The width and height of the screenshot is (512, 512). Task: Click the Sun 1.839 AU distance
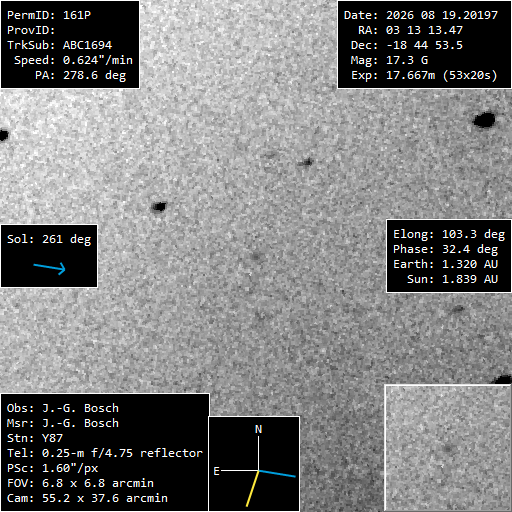coord(452,279)
